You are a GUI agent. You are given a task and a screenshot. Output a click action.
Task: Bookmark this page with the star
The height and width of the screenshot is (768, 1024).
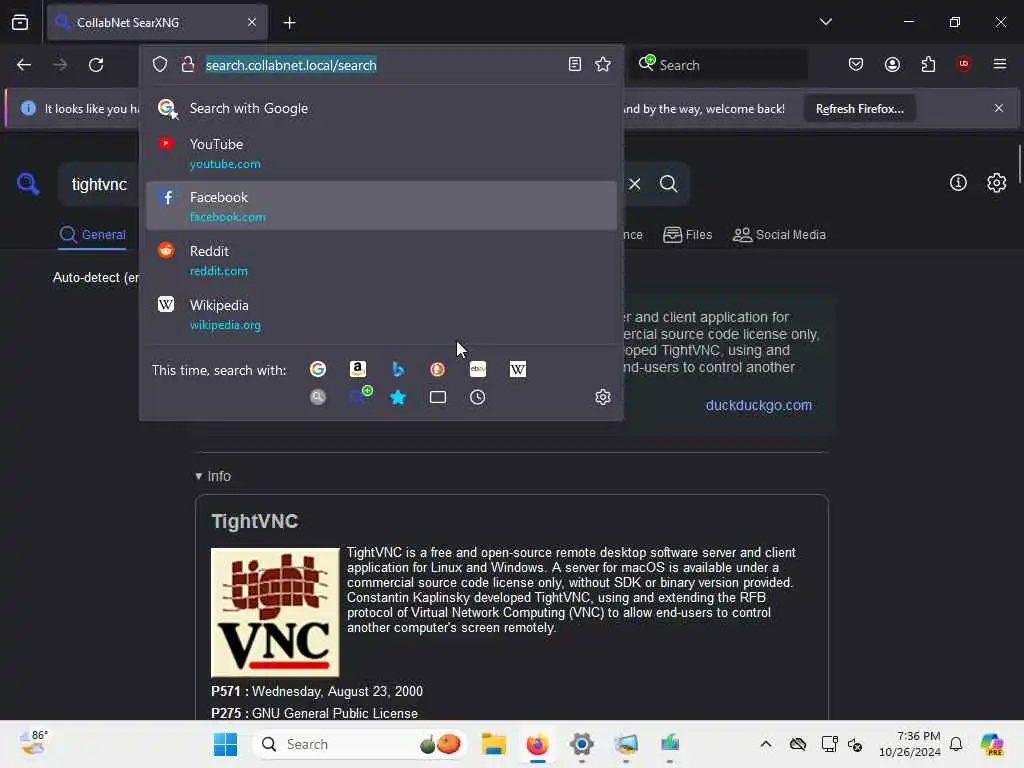click(x=603, y=64)
